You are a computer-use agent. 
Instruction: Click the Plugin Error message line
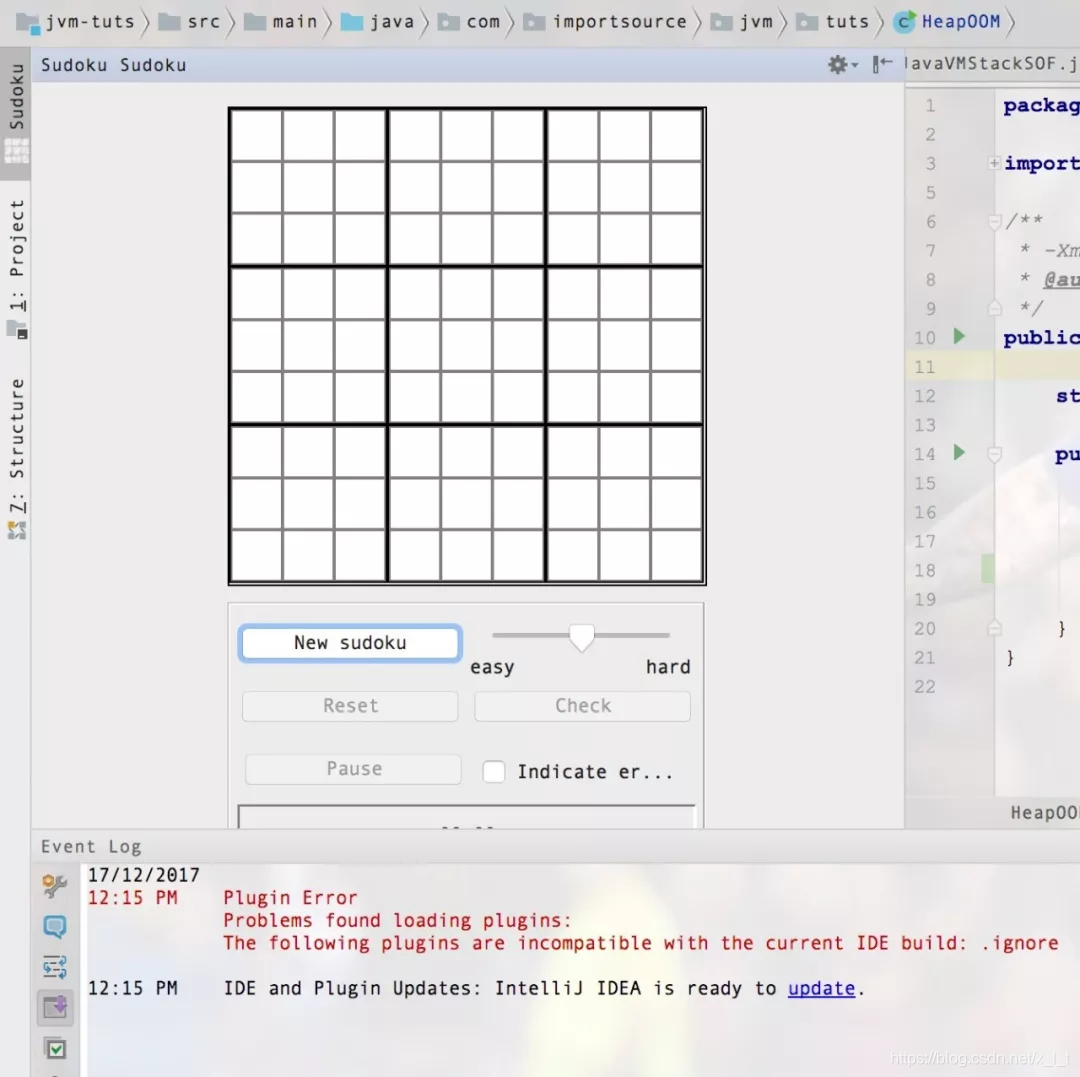(x=290, y=898)
